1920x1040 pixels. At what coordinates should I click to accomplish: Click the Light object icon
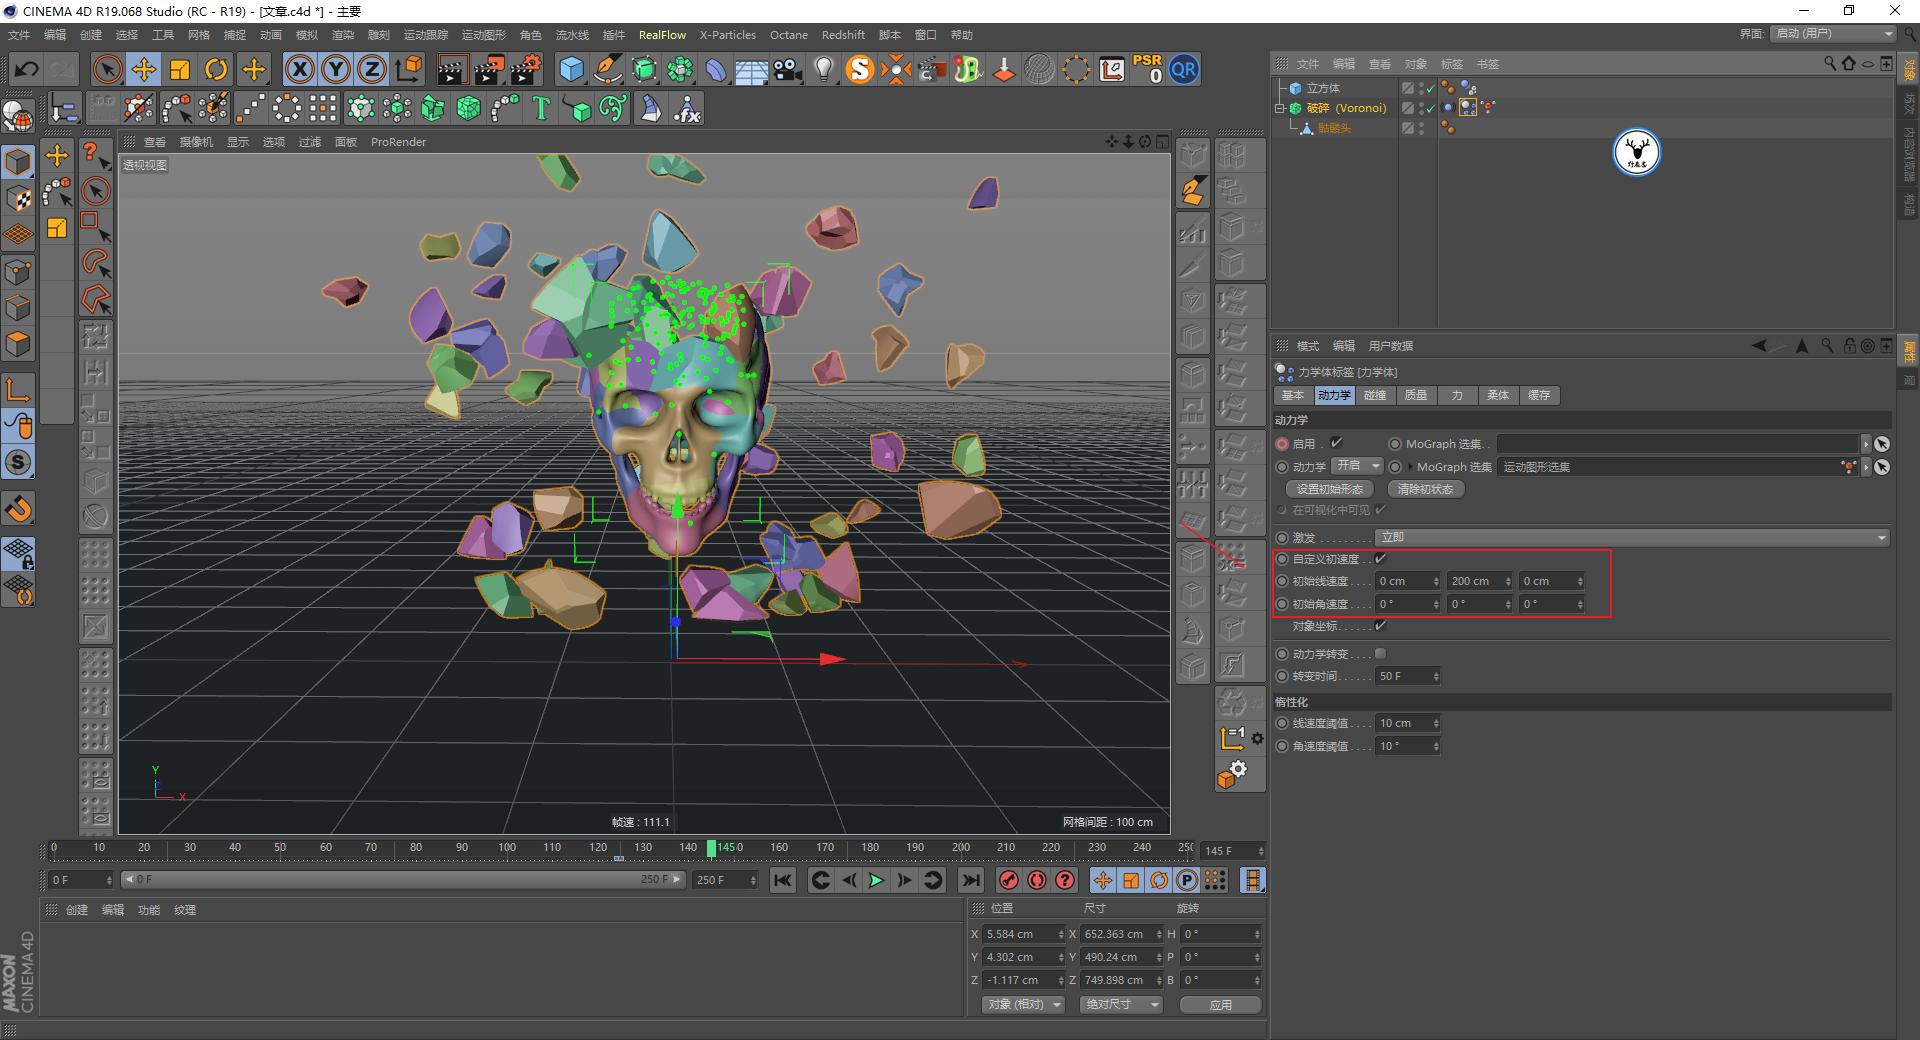822,69
